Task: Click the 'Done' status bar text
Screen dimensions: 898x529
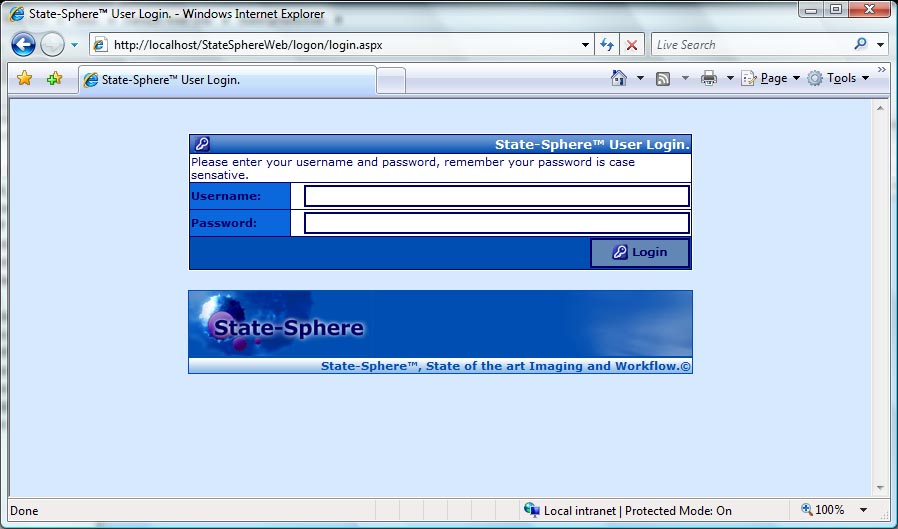Action: (x=24, y=511)
